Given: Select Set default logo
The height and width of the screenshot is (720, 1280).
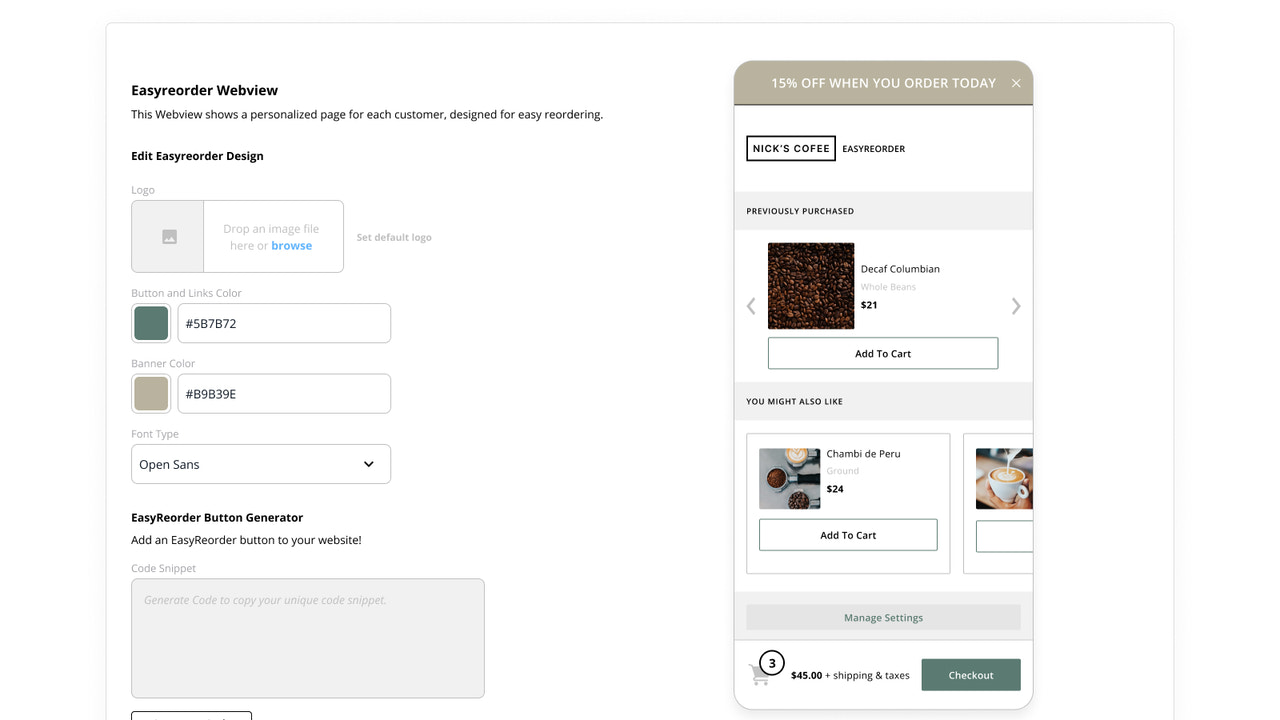Looking at the screenshot, I should point(393,237).
